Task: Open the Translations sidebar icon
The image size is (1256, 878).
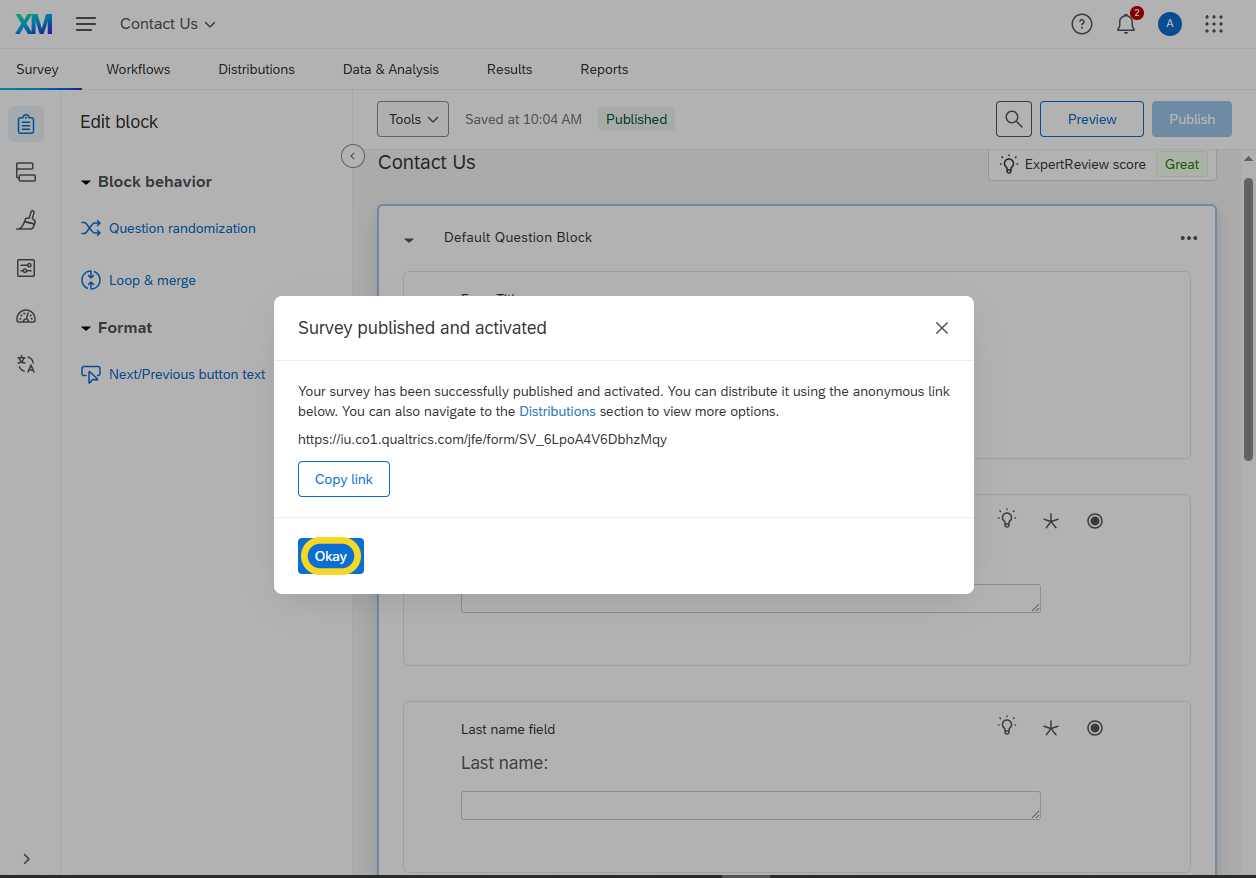Action: click(x=26, y=364)
